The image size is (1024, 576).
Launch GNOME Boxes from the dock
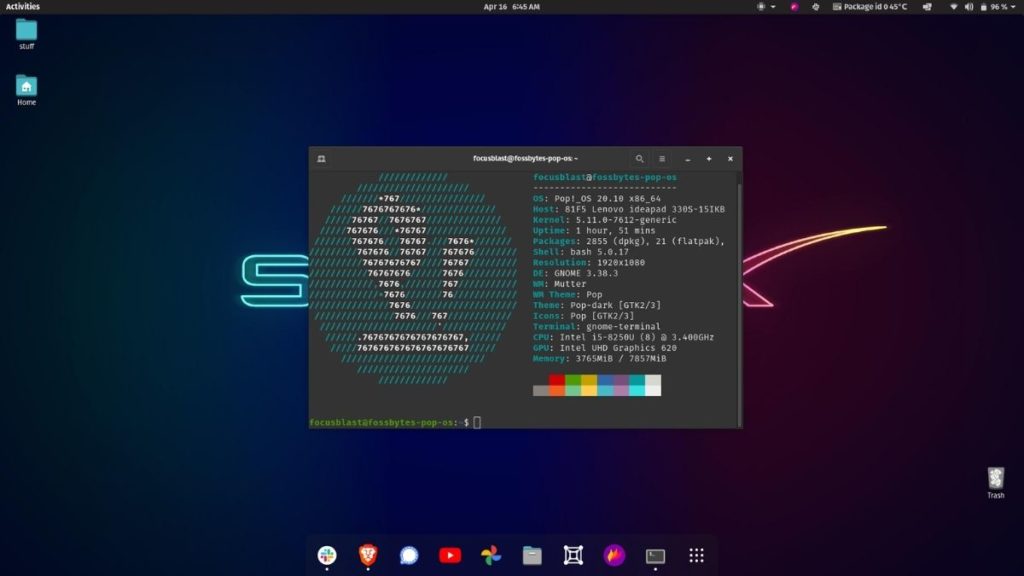pyautogui.click(x=572, y=556)
